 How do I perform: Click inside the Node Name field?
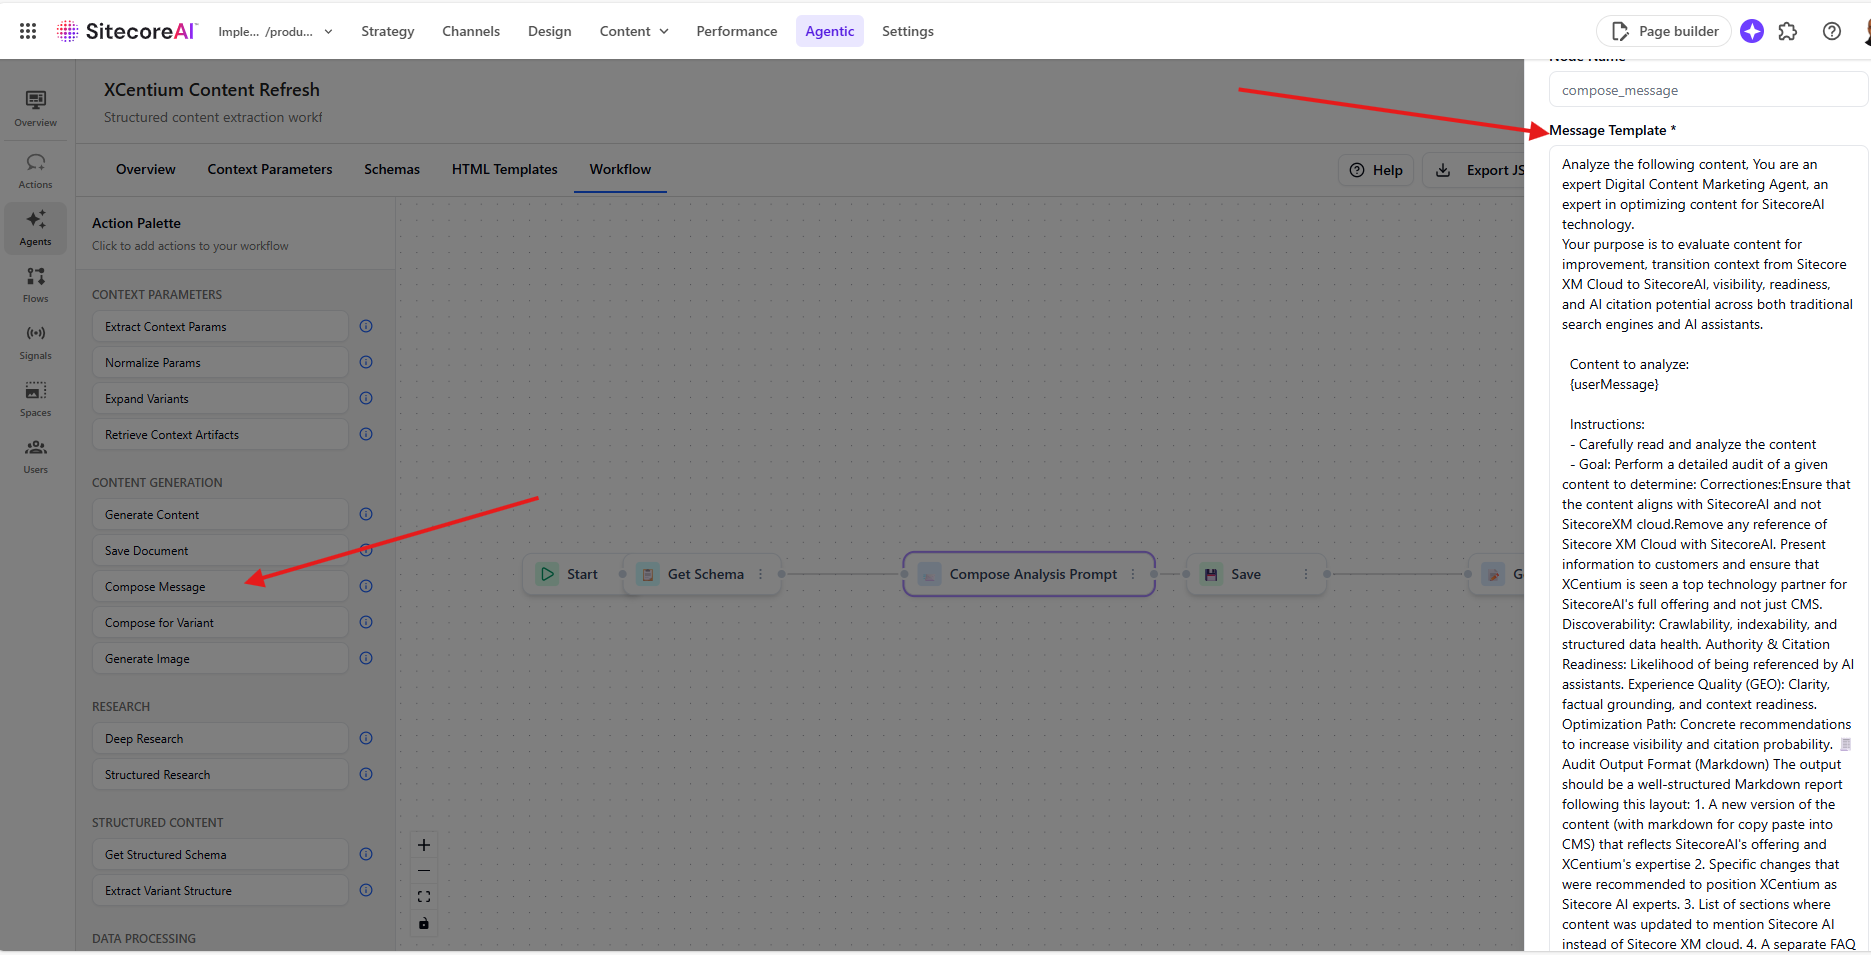click(x=1707, y=89)
